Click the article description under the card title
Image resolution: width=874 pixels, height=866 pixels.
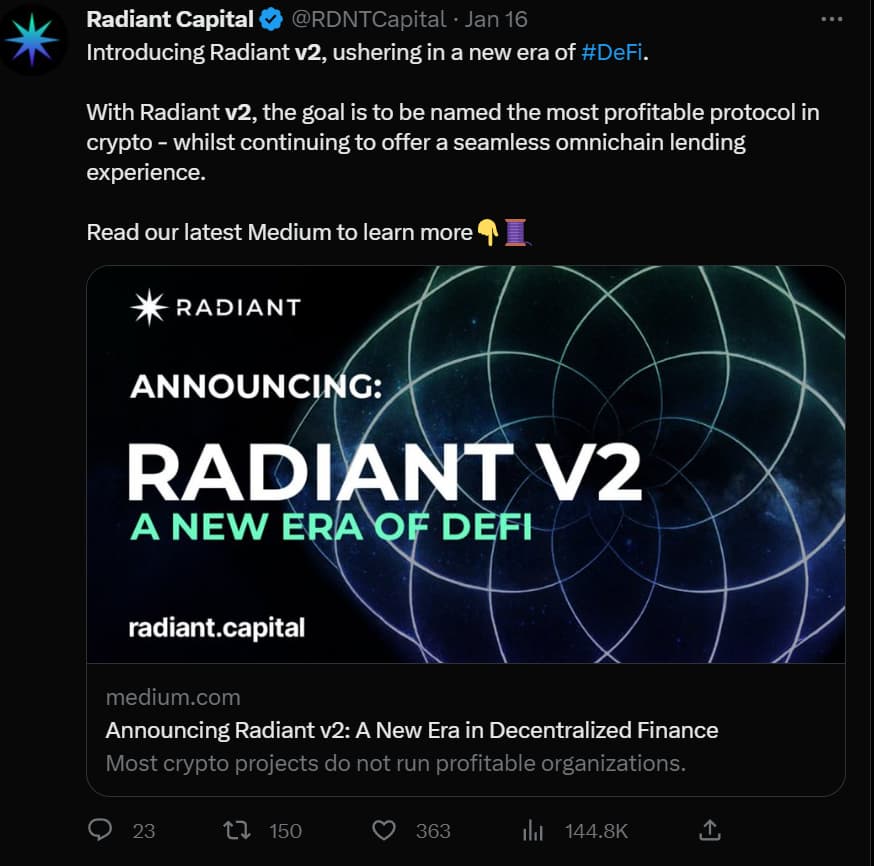(395, 764)
